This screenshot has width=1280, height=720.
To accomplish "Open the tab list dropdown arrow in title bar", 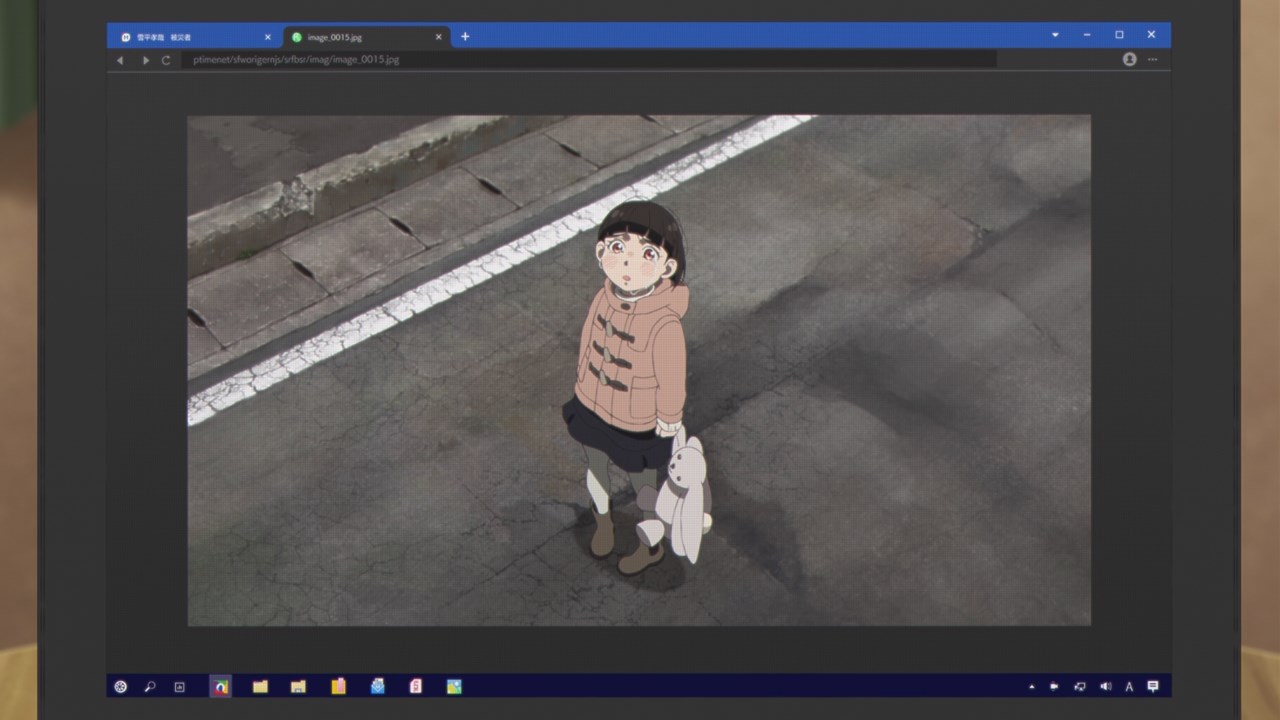I will [x=1055, y=35].
